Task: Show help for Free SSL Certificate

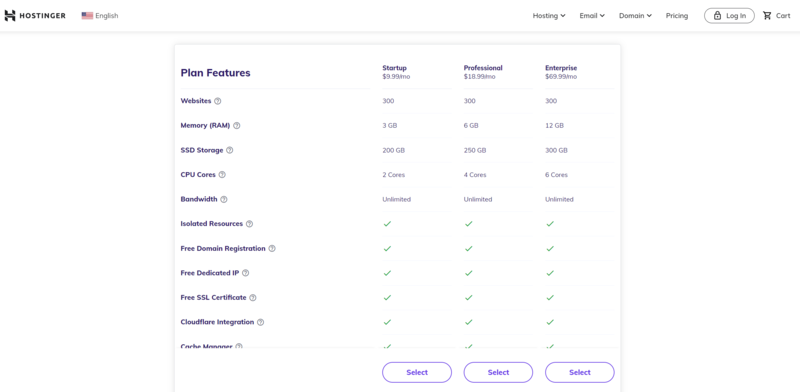Action: pos(253,298)
